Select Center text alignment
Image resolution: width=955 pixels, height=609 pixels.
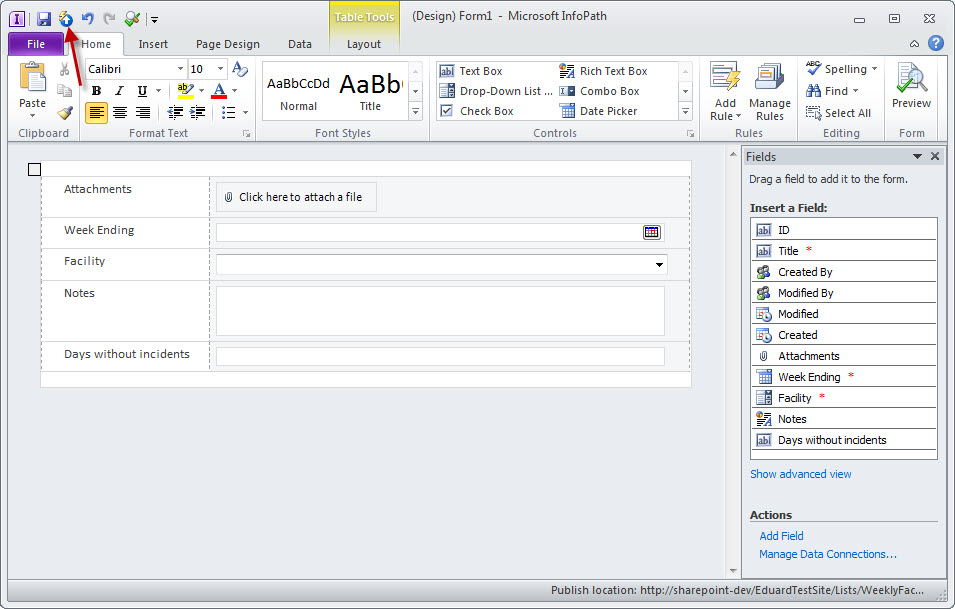coord(120,113)
